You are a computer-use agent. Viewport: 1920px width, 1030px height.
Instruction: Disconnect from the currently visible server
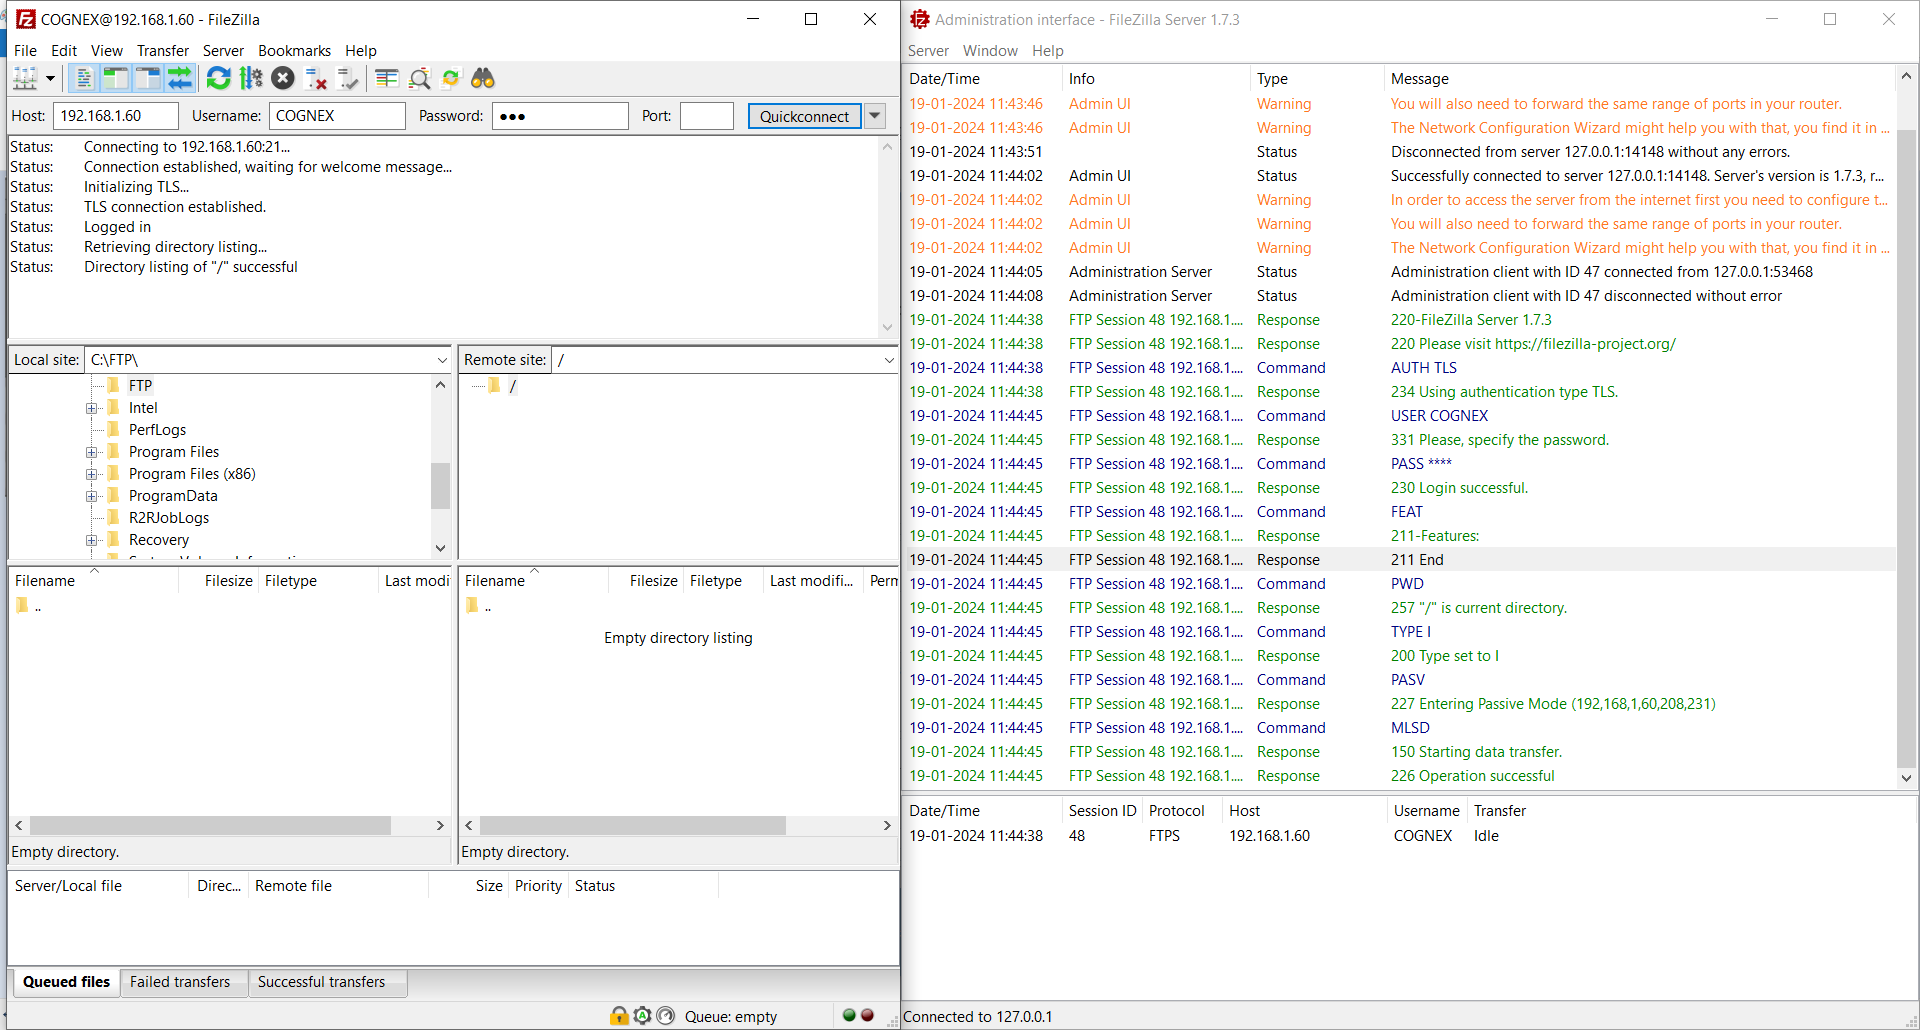point(316,78)
